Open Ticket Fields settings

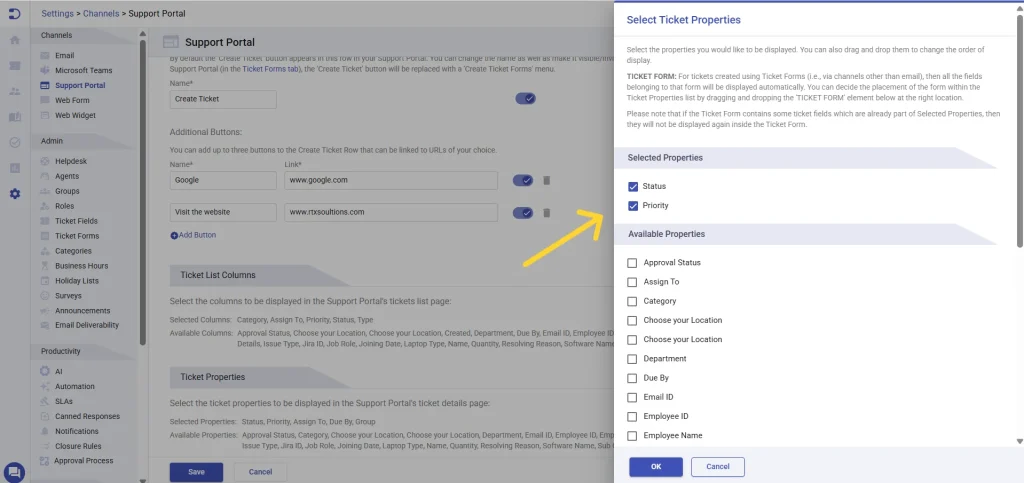click(x=76, y=221)
